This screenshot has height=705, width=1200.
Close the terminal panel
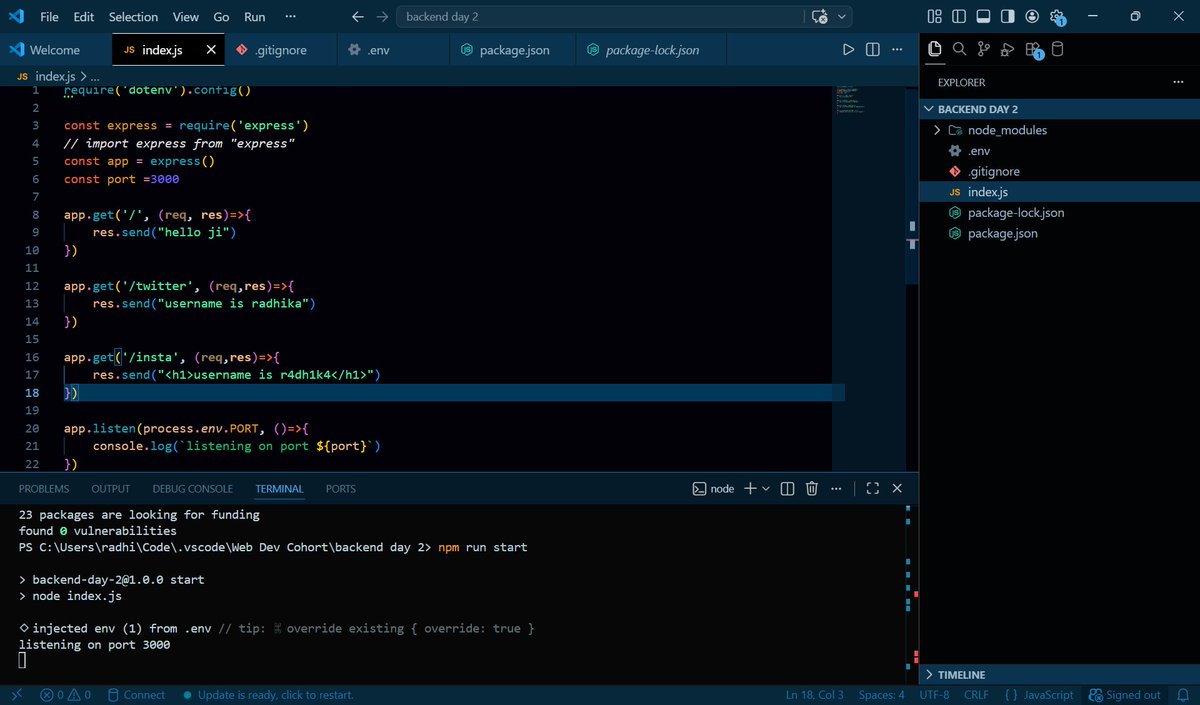[897, 488]
